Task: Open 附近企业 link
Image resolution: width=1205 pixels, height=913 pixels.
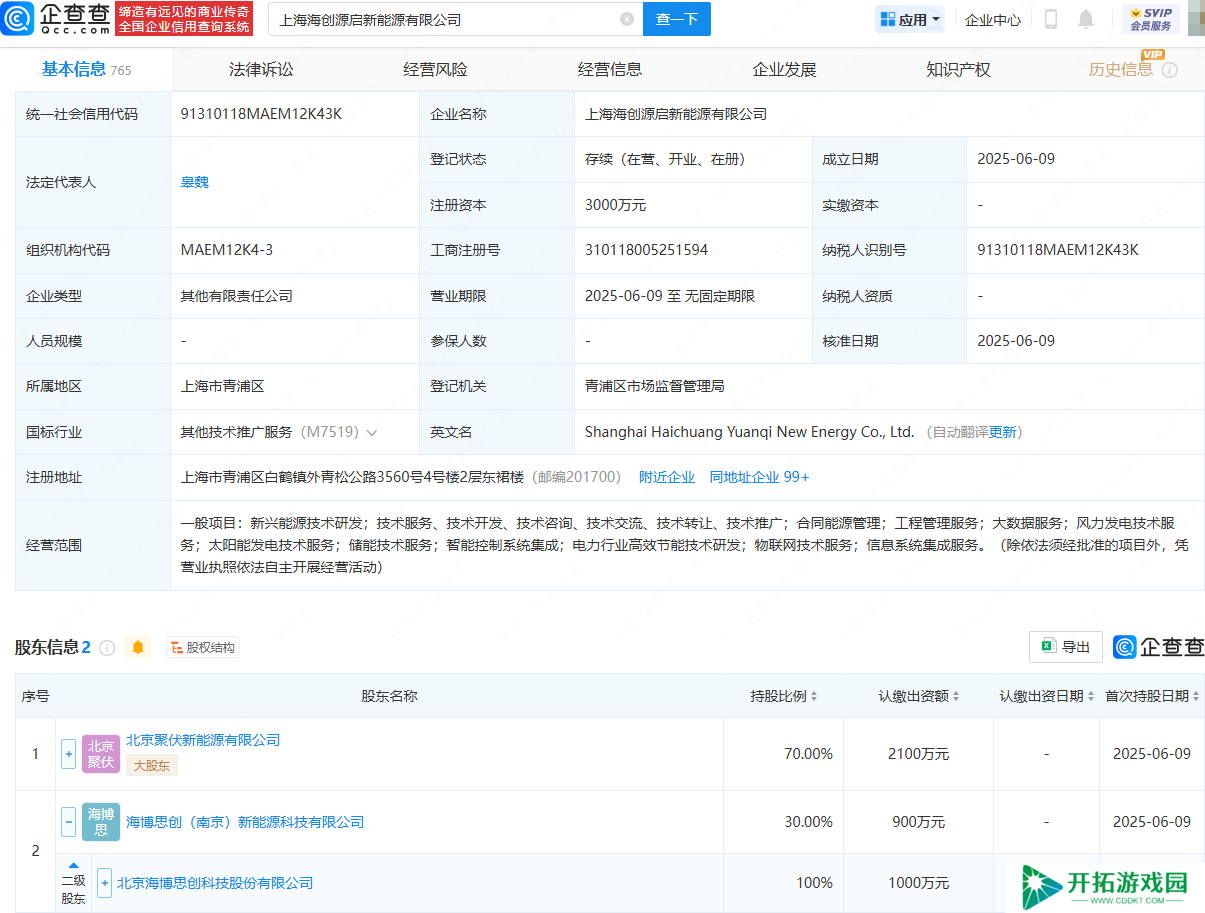Action: coord(667,477)
